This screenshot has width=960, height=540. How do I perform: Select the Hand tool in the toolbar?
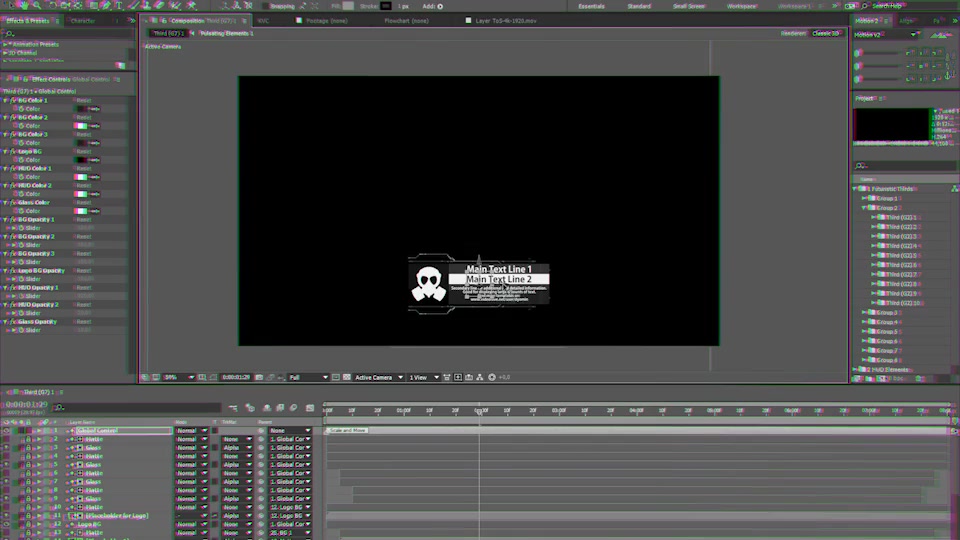[24, 6]
